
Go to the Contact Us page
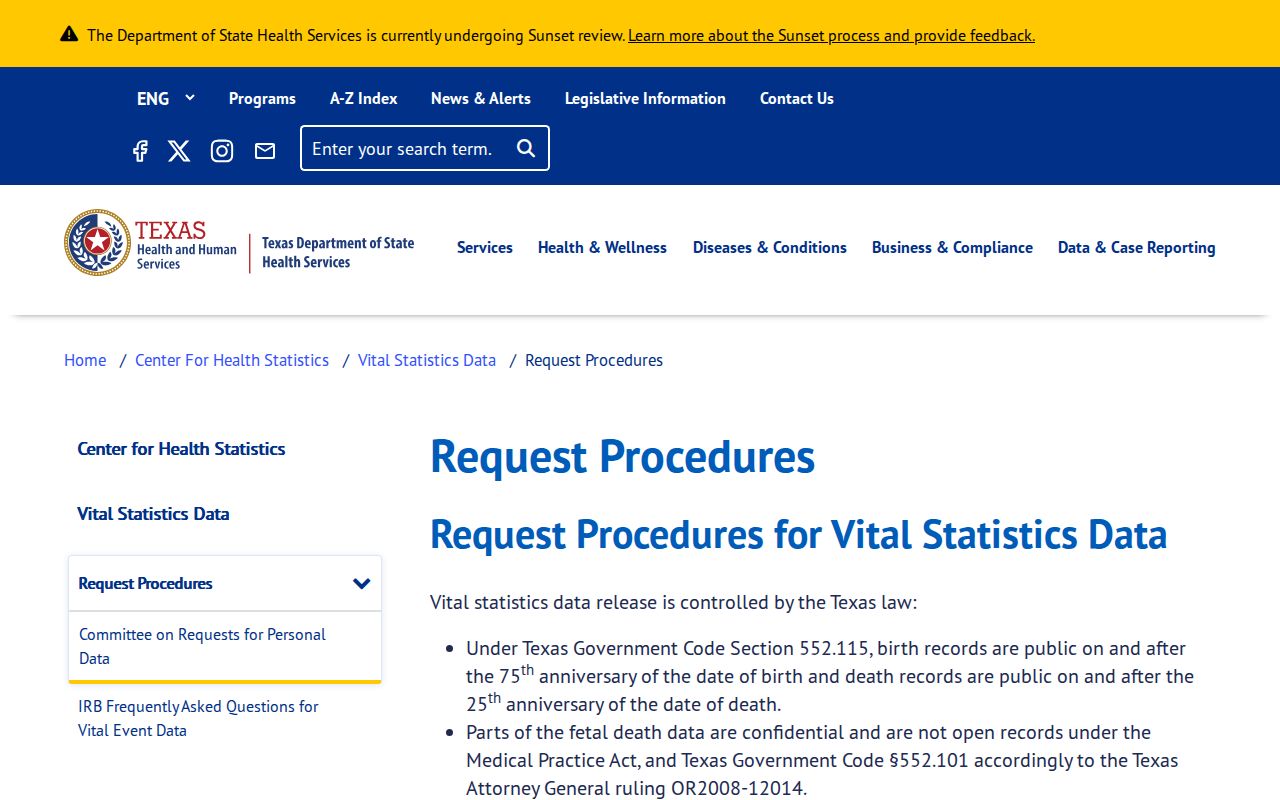(797, 98)
